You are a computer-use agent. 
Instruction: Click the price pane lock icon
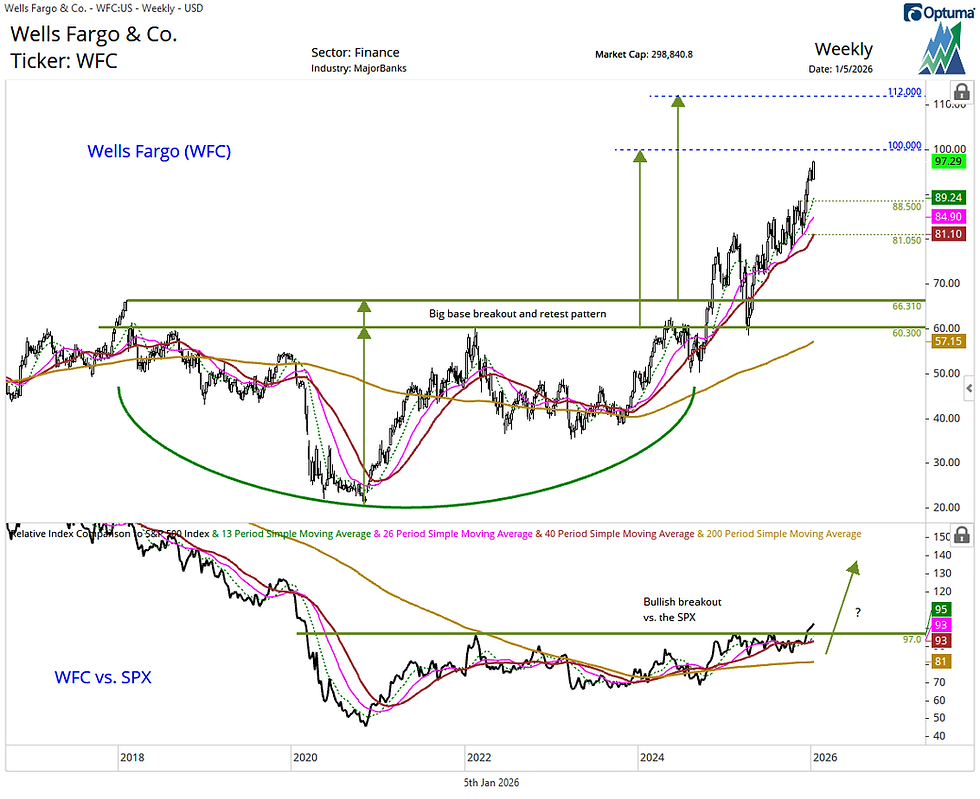(961, 93)
